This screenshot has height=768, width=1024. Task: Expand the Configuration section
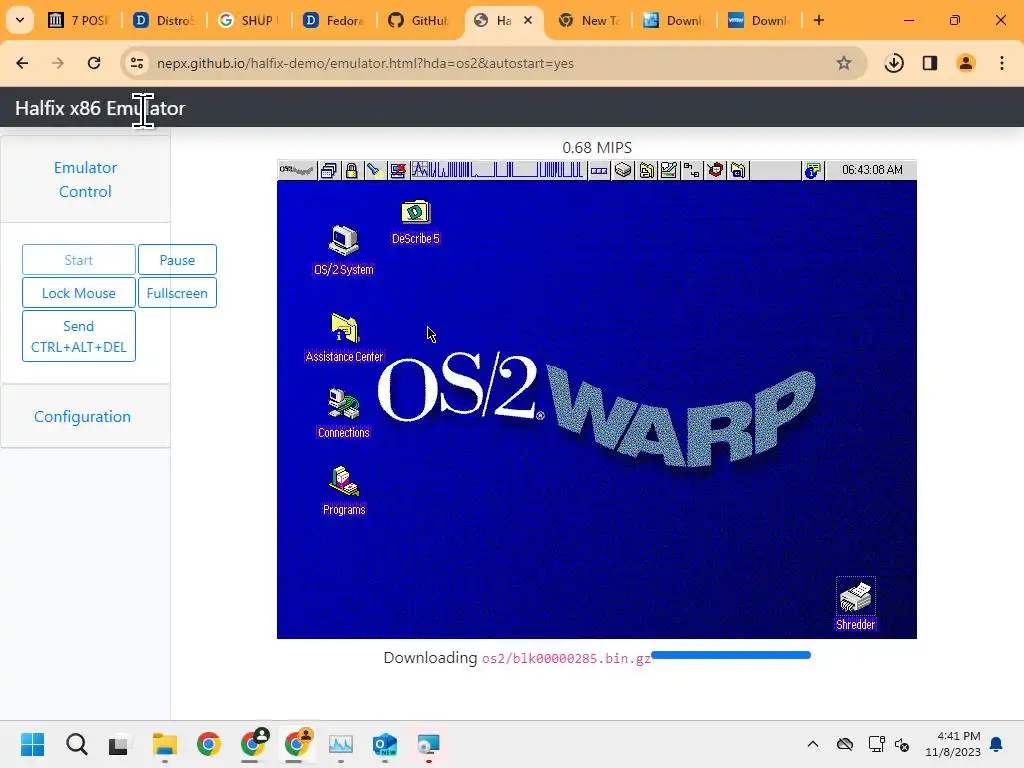(x=82, y=417)
